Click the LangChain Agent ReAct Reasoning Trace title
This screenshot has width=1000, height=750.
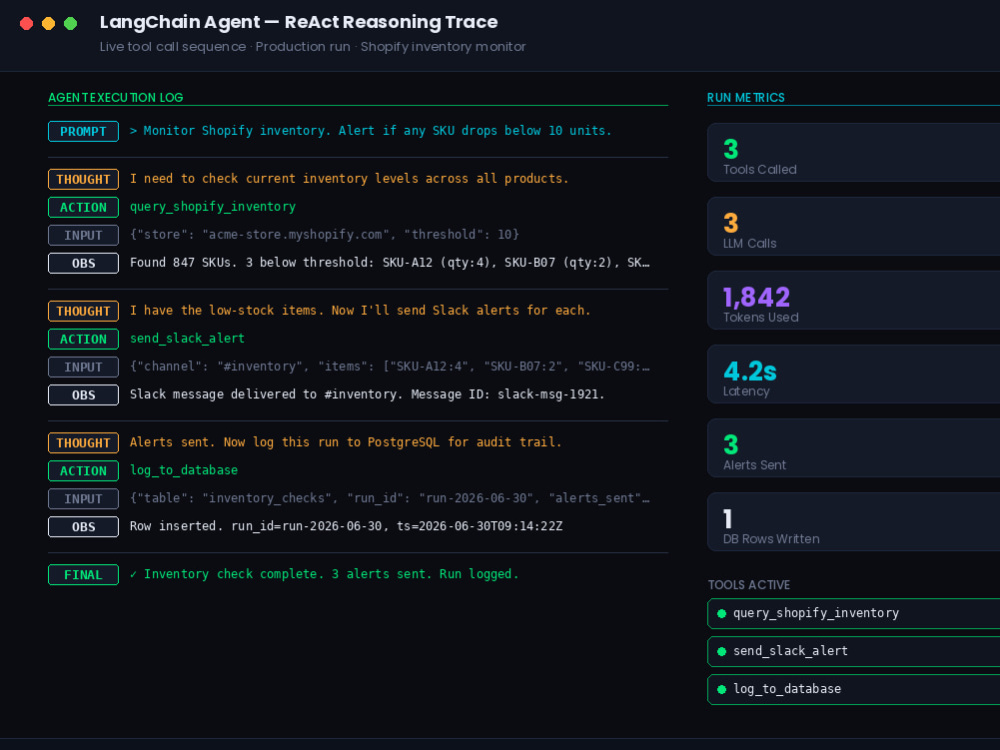(x=298, y=22)
